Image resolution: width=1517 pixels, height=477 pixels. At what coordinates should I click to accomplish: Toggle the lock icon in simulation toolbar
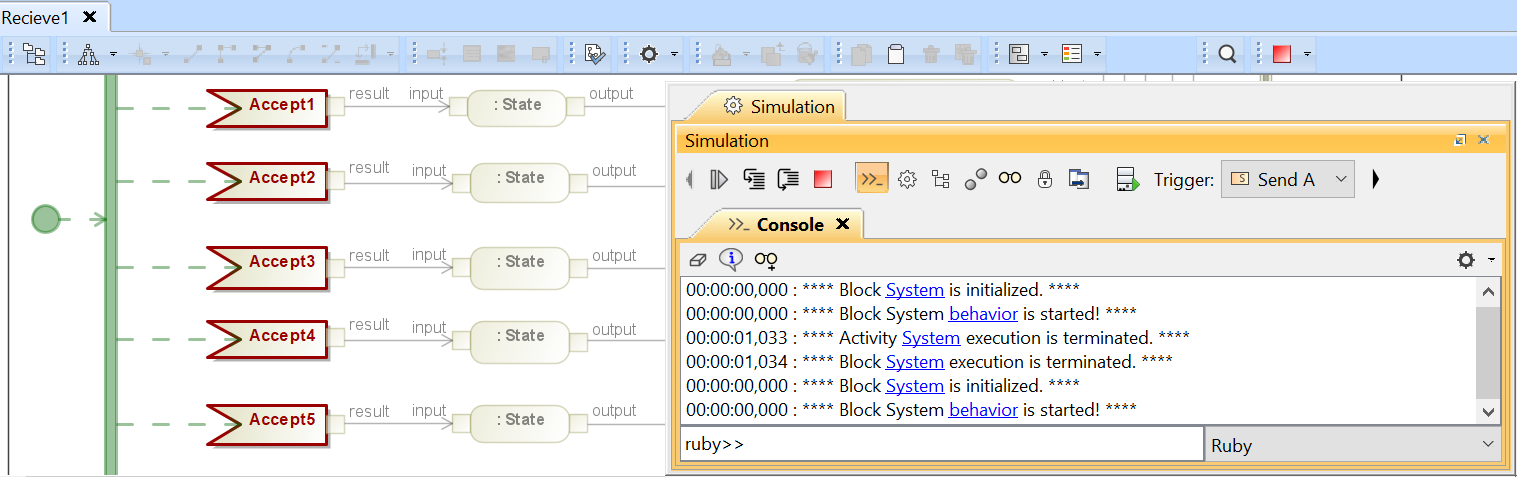[x=1044, y=179]
